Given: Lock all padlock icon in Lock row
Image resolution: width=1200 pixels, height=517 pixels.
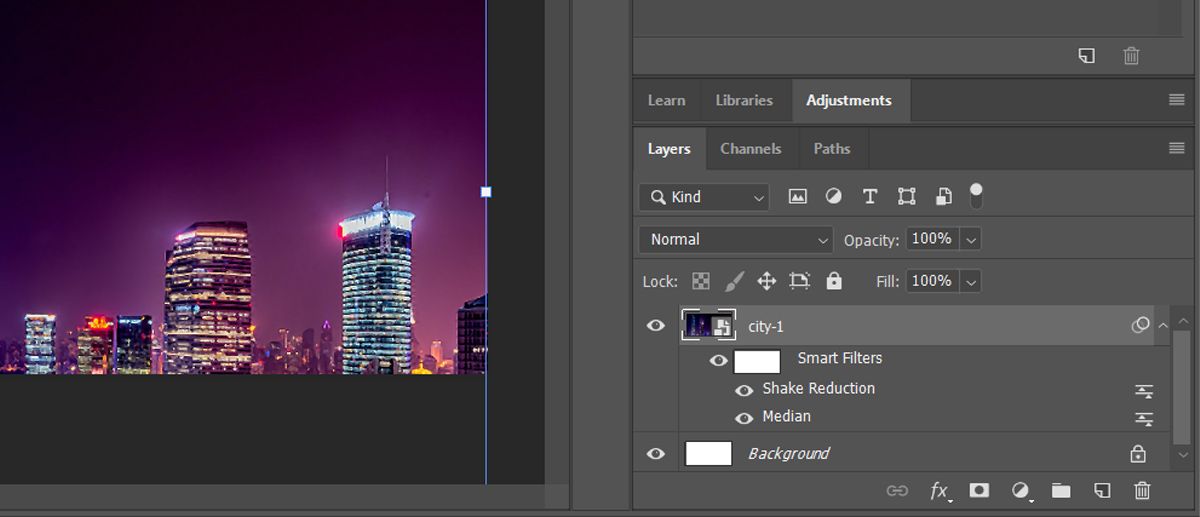Looking at the screenshot, I should pos(834,281).
